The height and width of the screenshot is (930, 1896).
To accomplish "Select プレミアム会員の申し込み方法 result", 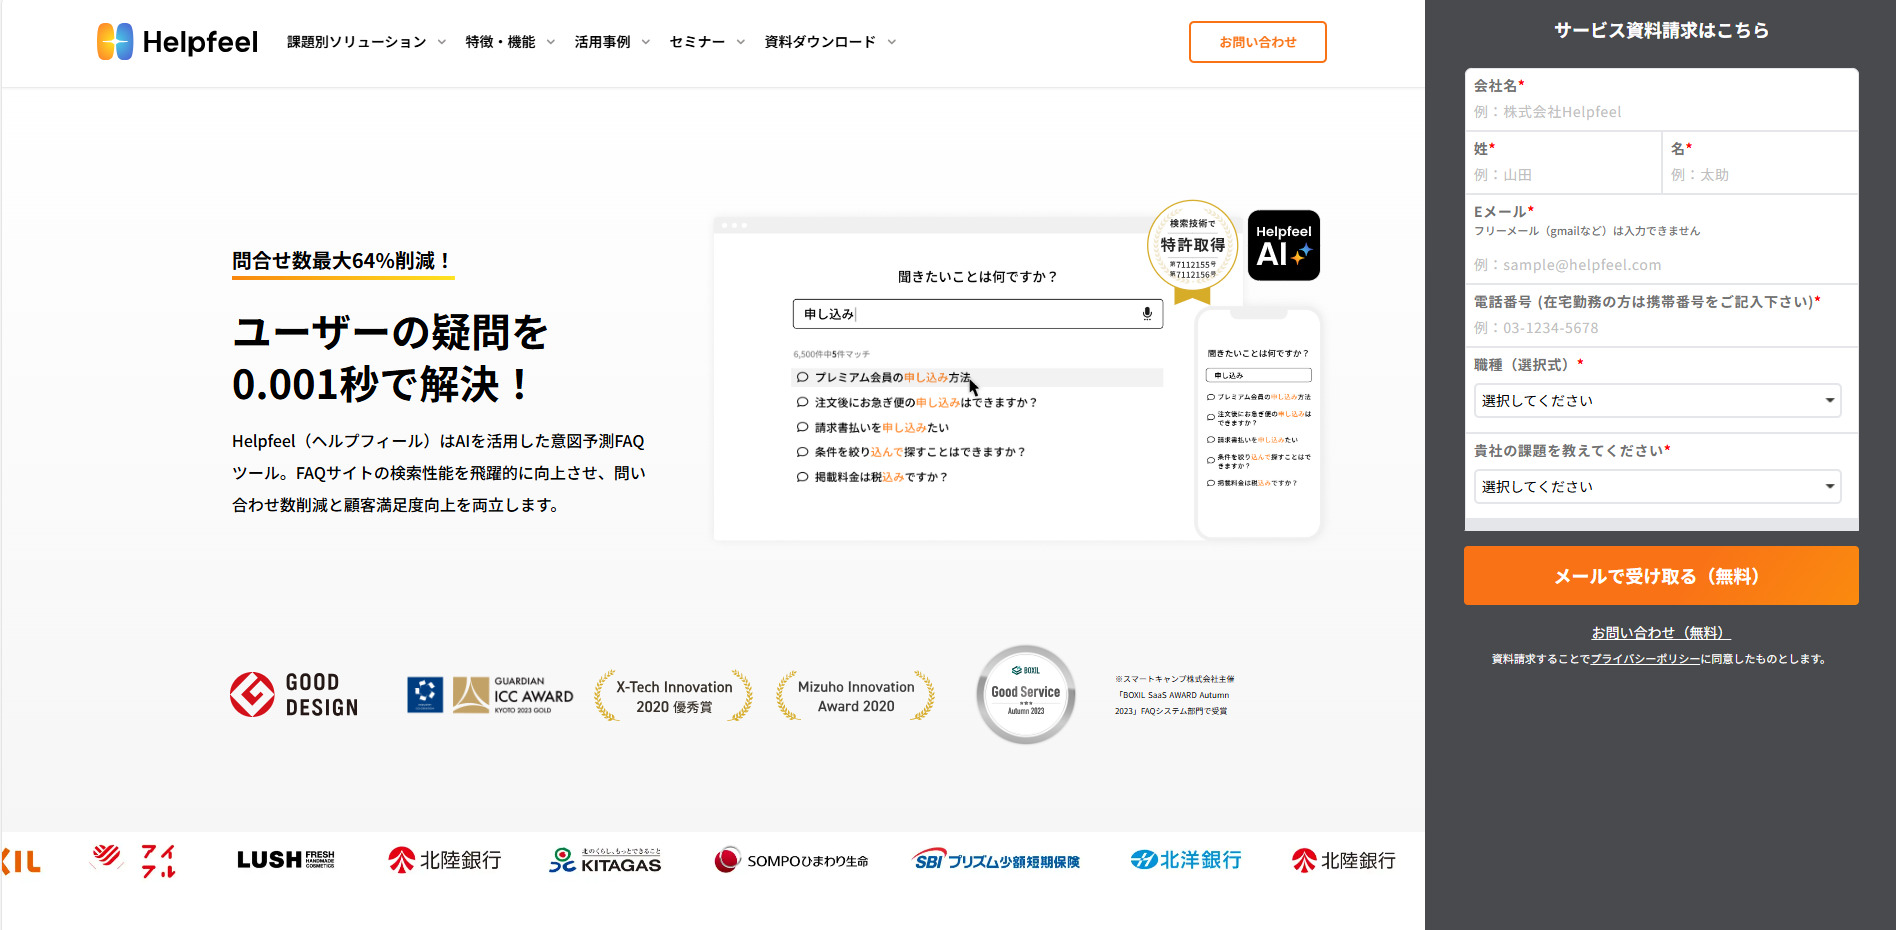I will [x=977, y=378].
